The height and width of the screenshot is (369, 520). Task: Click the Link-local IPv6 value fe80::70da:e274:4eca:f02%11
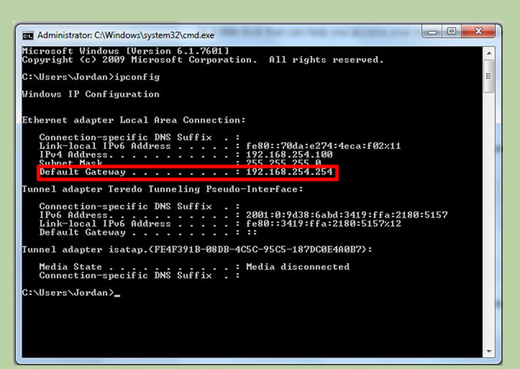tap(323, 146)
